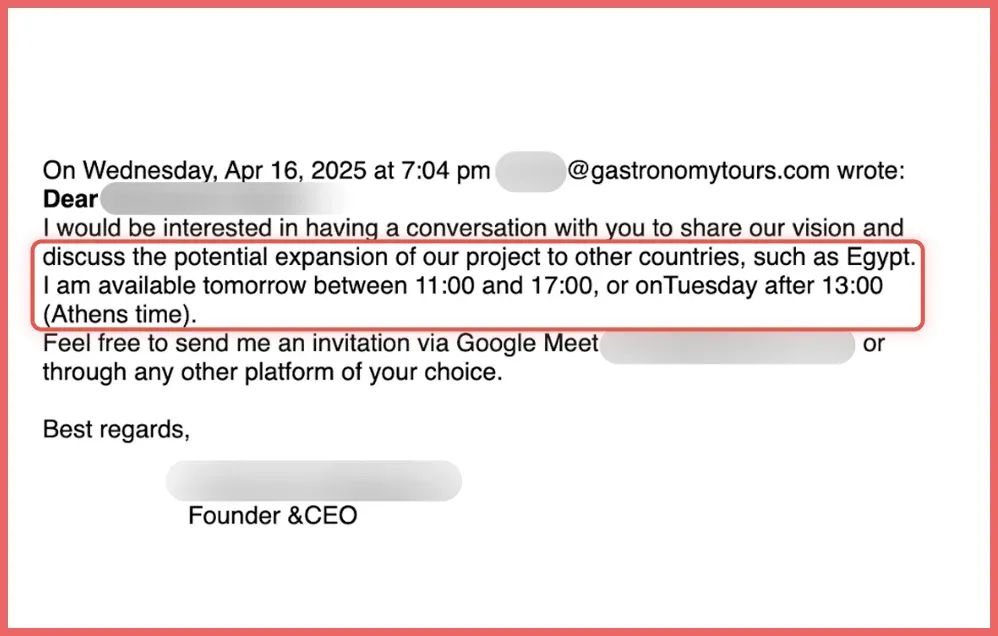Click the blurred field after Google Meet

coord(730,345)
